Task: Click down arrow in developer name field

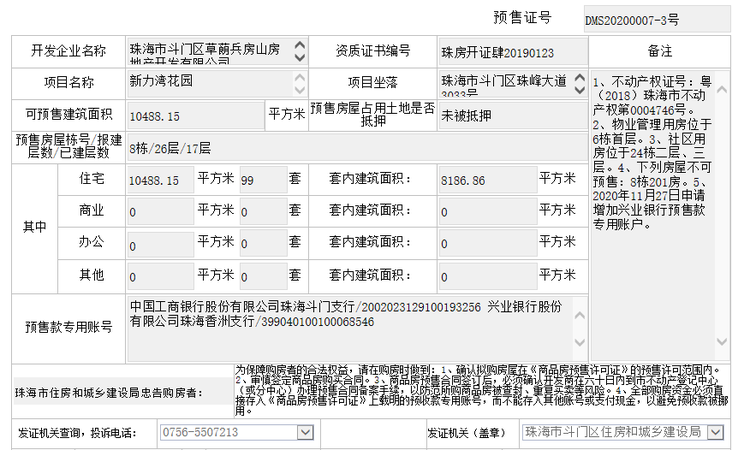Action: click(300, 57)
